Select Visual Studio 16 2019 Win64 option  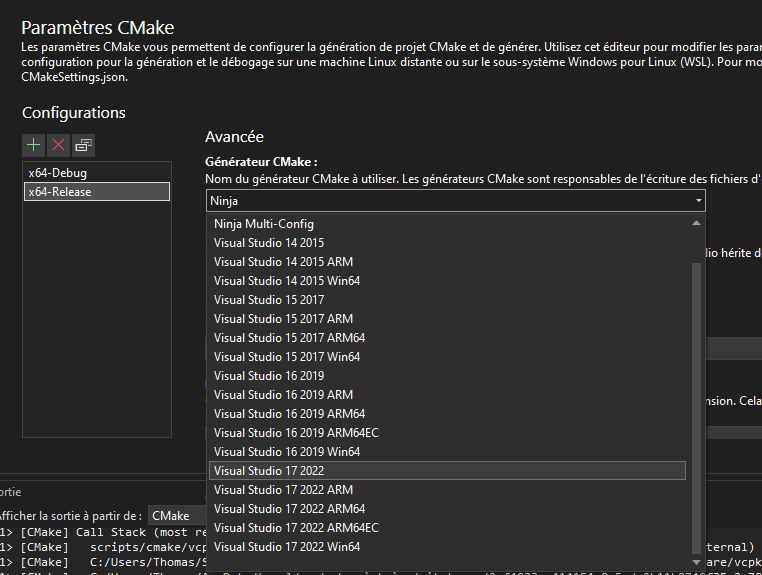(x=286, y=452)
